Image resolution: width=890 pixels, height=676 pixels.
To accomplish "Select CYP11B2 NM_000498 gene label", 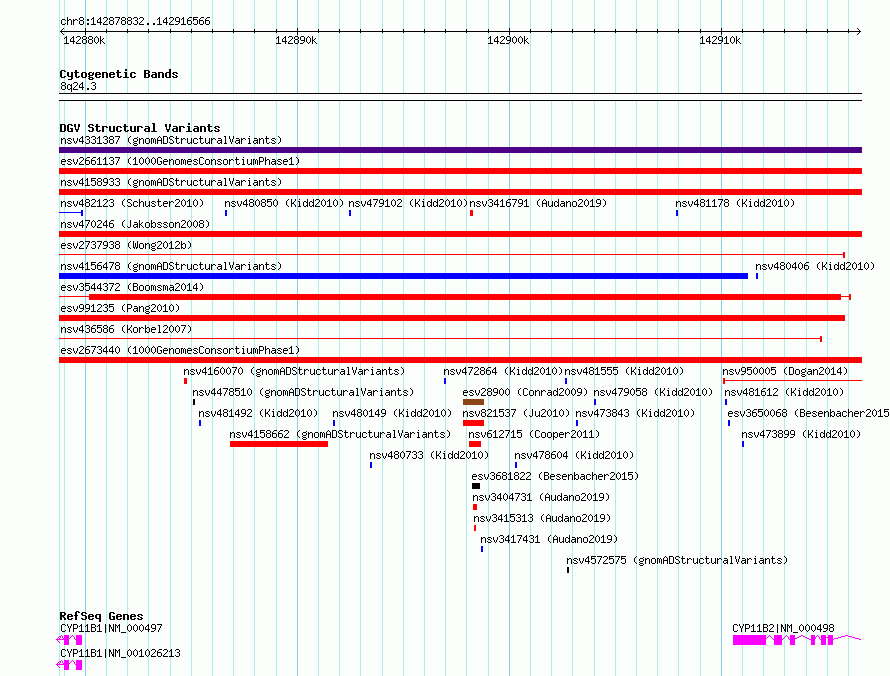I will [x=783, y=628].
